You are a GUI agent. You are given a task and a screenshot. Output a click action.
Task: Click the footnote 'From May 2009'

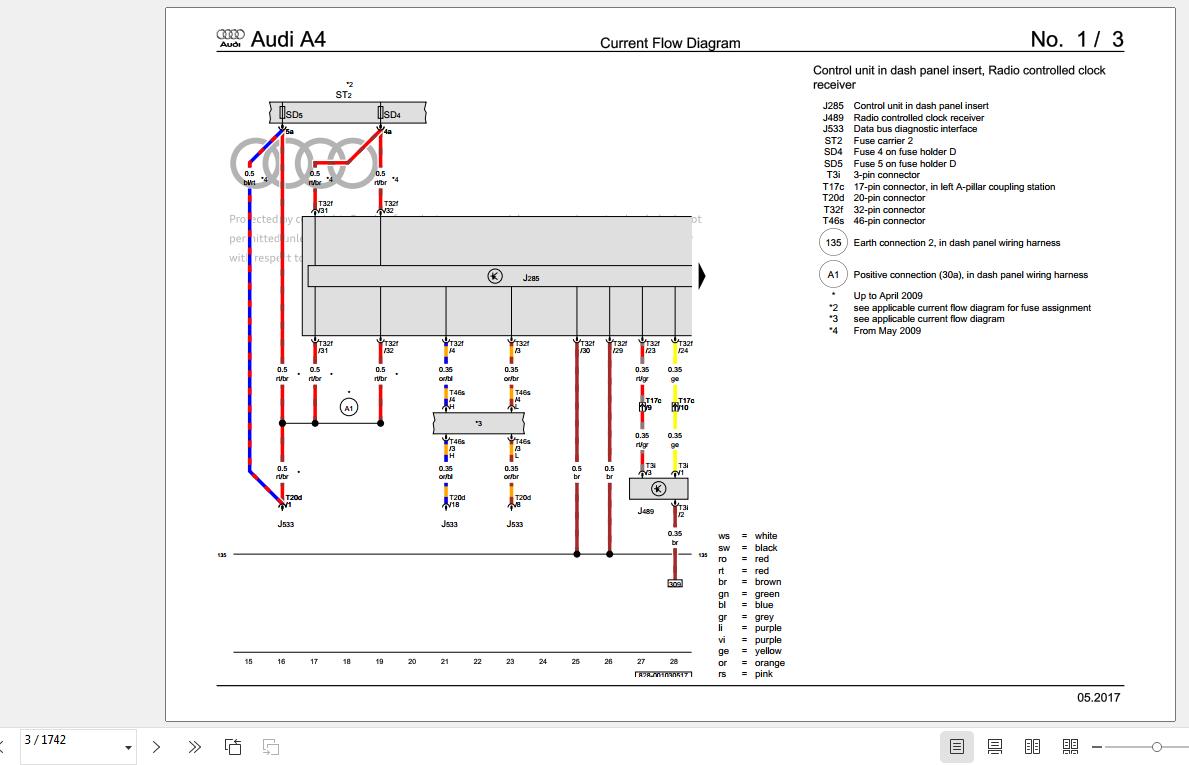887,331
